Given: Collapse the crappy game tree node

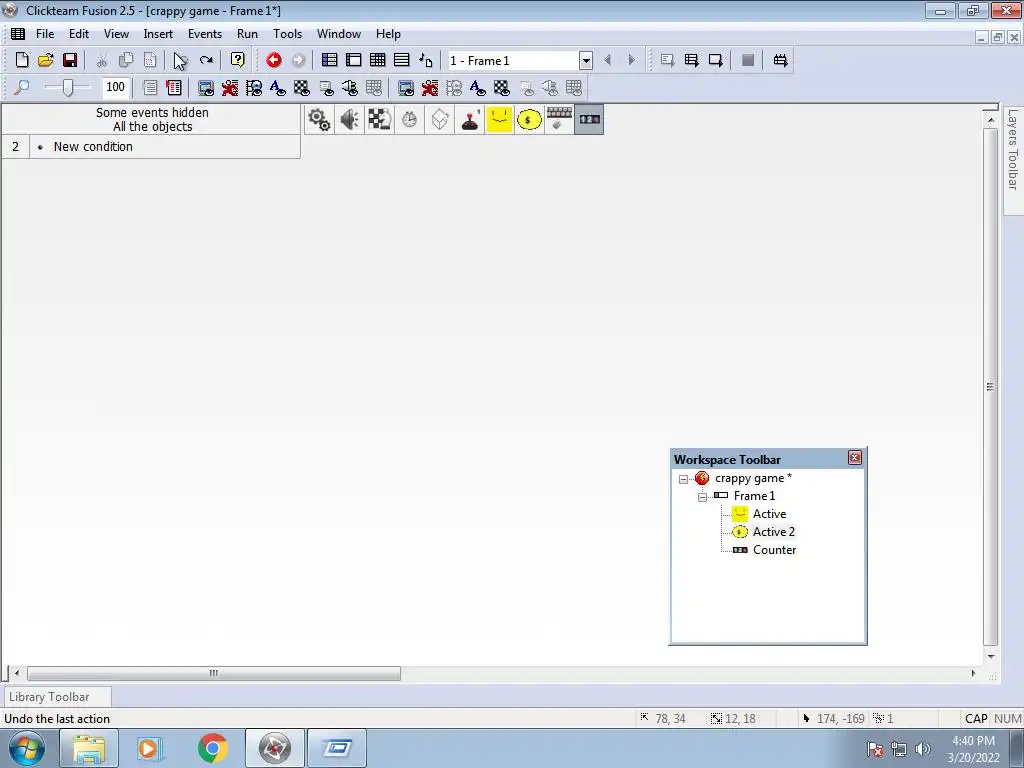Looking at the screenshot, I should (x=683, y=479).
